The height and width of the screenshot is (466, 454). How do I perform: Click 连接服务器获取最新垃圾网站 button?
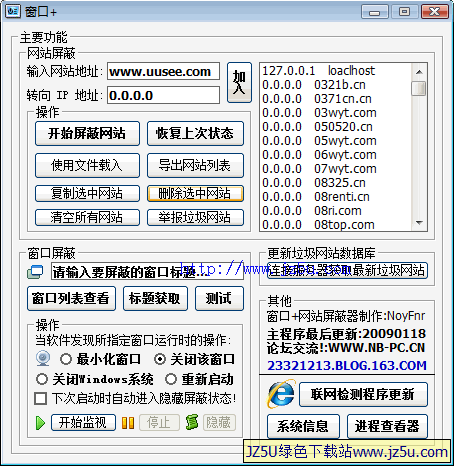pos(347,270)
